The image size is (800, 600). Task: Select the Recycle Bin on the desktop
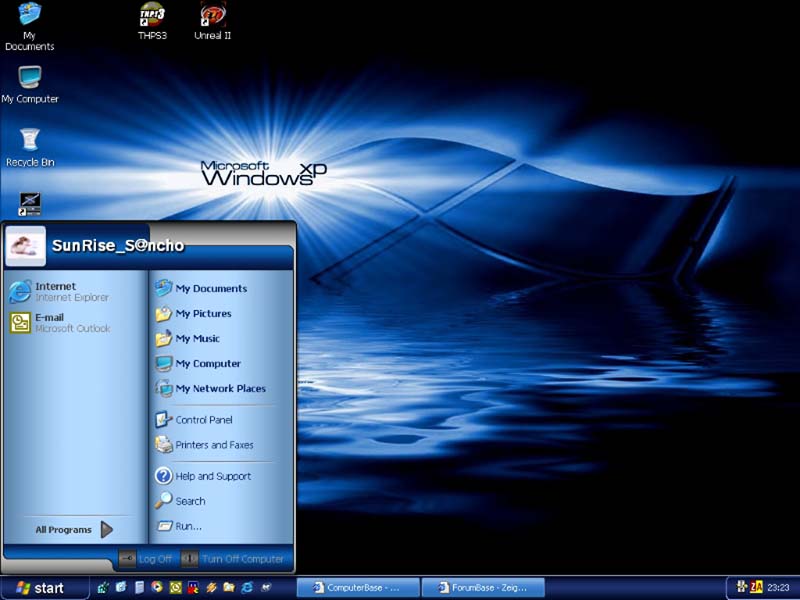(30, 148)
